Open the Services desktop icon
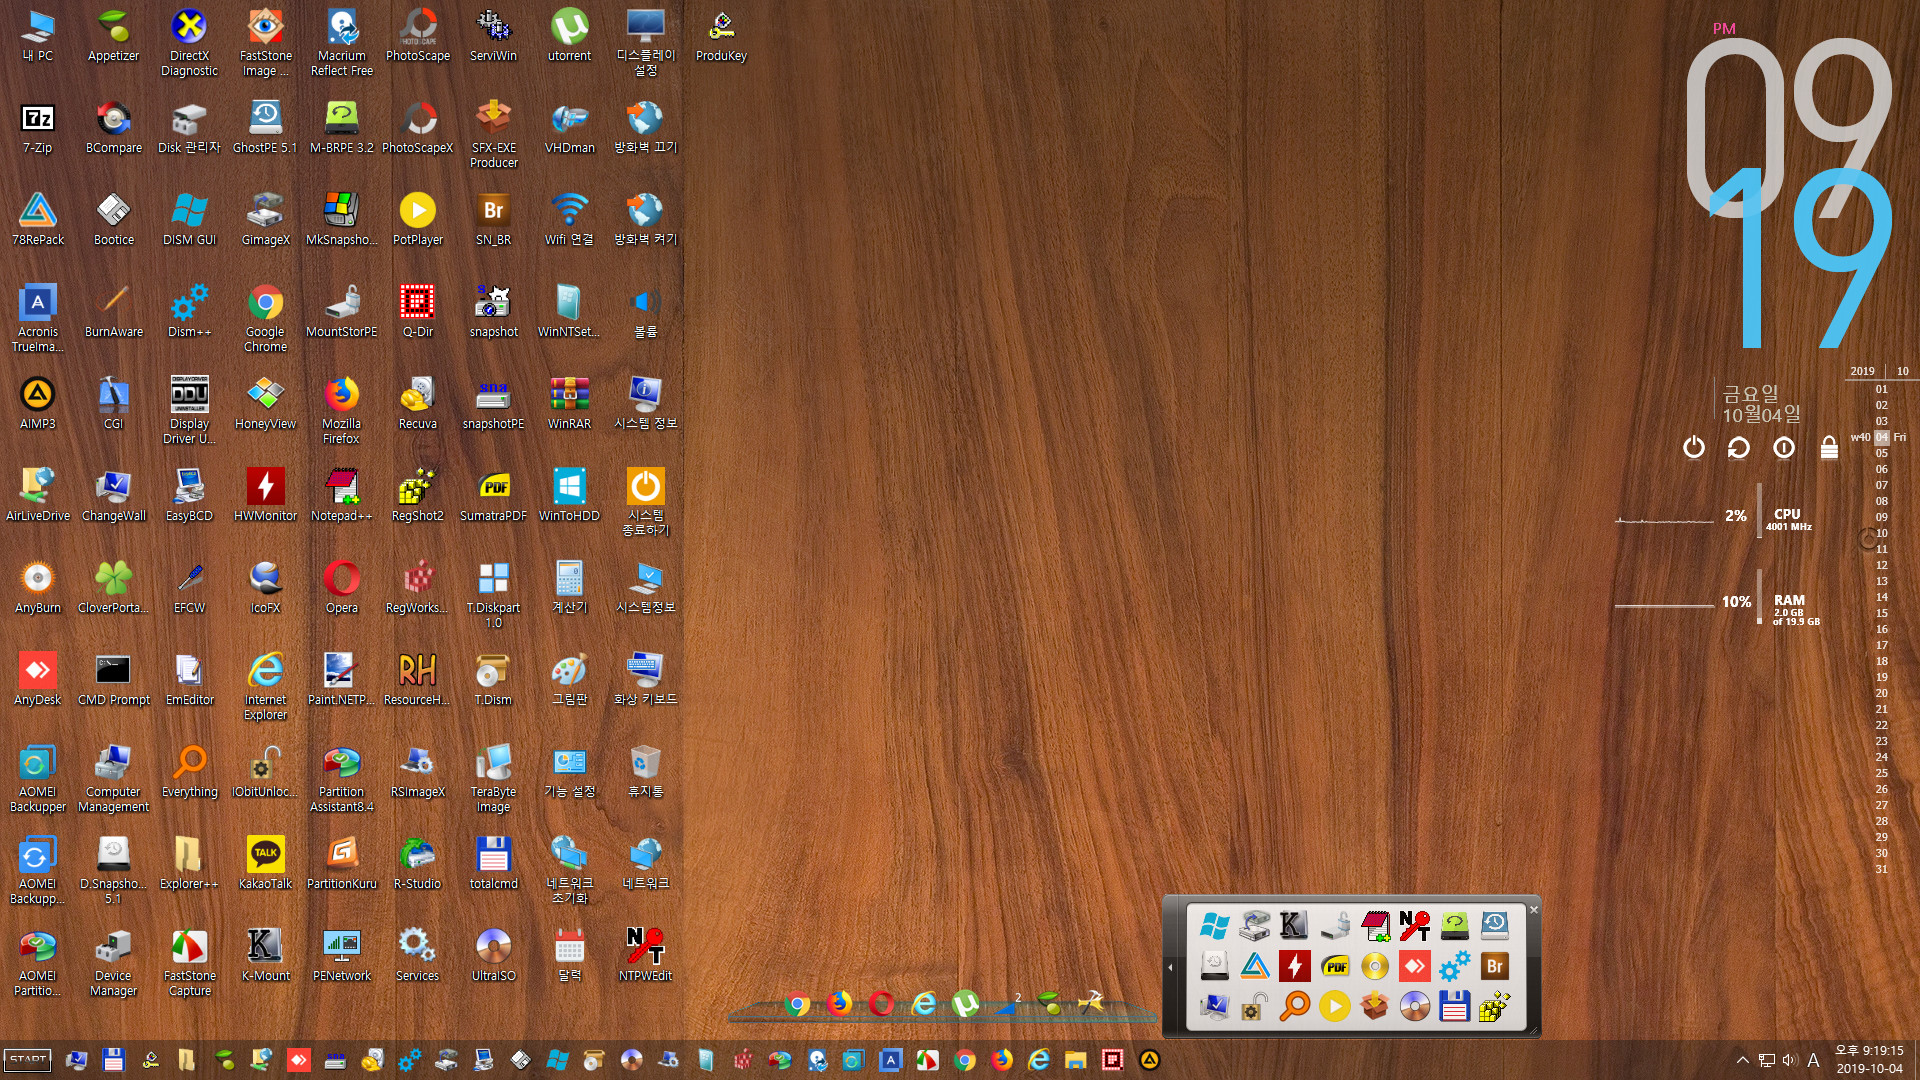The width and height of the screenshot is (1920, 1080). coord(417,956)
